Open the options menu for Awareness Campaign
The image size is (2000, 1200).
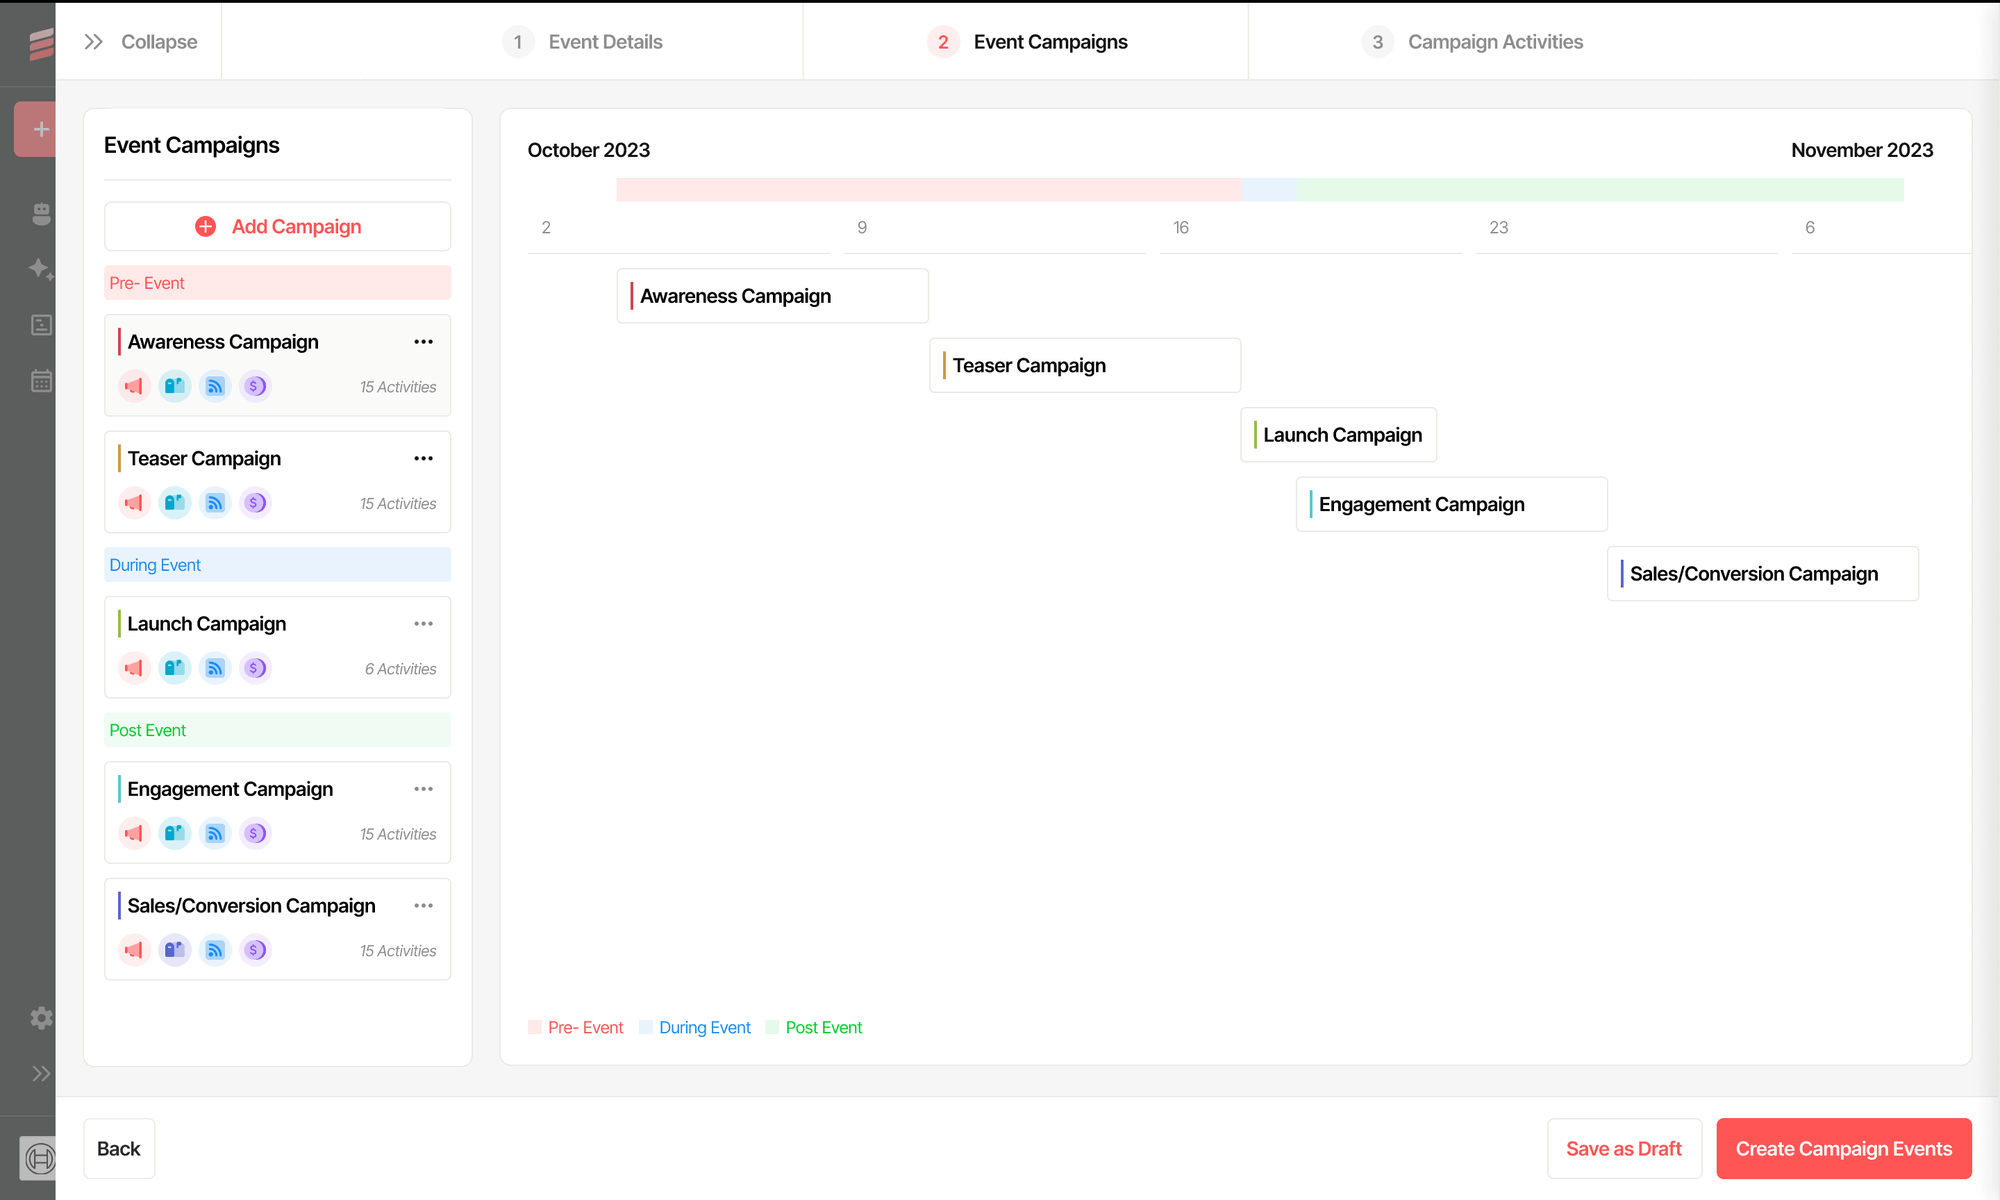(x=423, y=341)
